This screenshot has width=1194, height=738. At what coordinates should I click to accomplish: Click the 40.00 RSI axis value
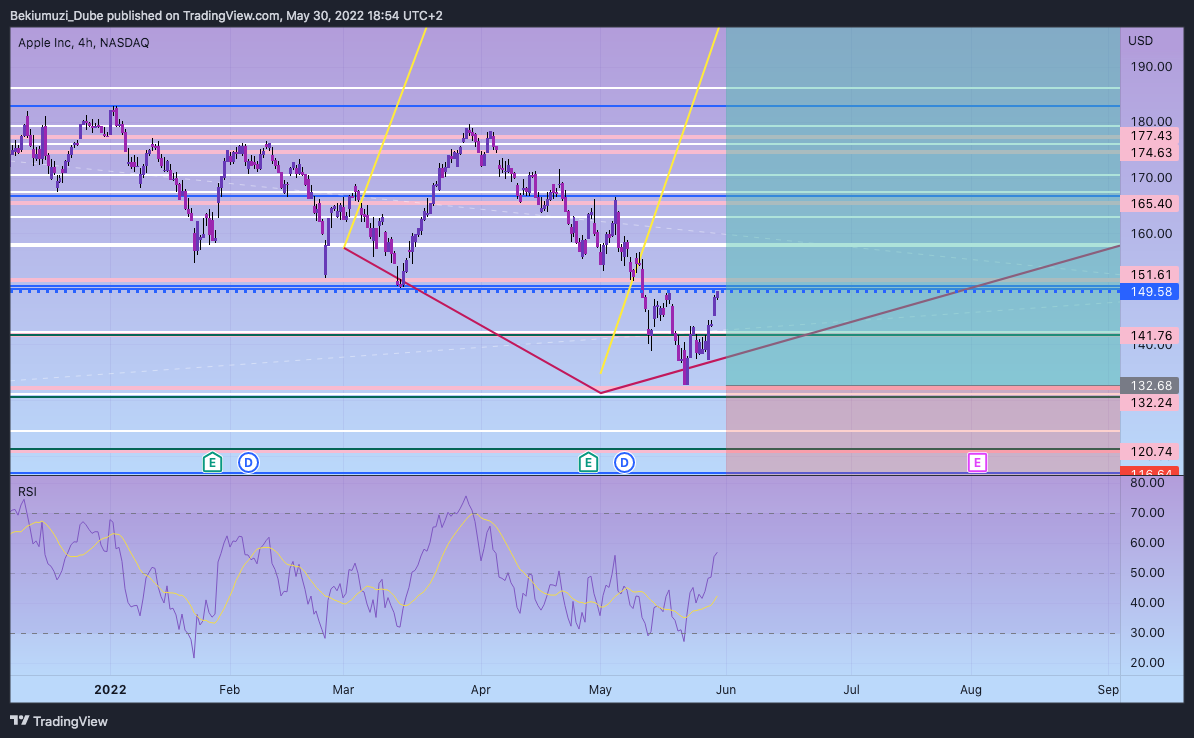(x=1148, y=602)
